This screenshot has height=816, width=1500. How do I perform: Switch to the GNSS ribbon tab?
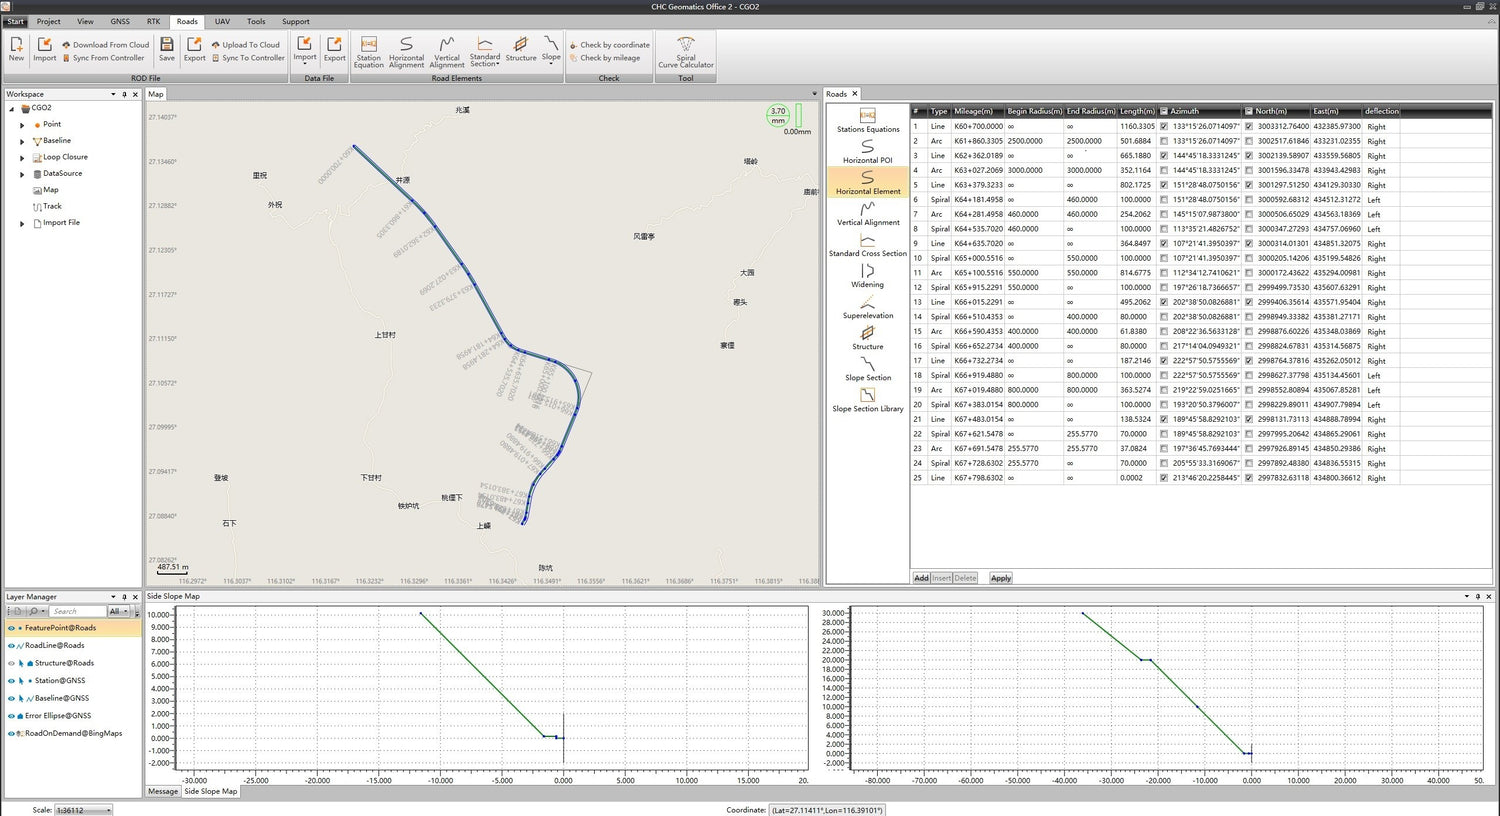coord(119,21)
